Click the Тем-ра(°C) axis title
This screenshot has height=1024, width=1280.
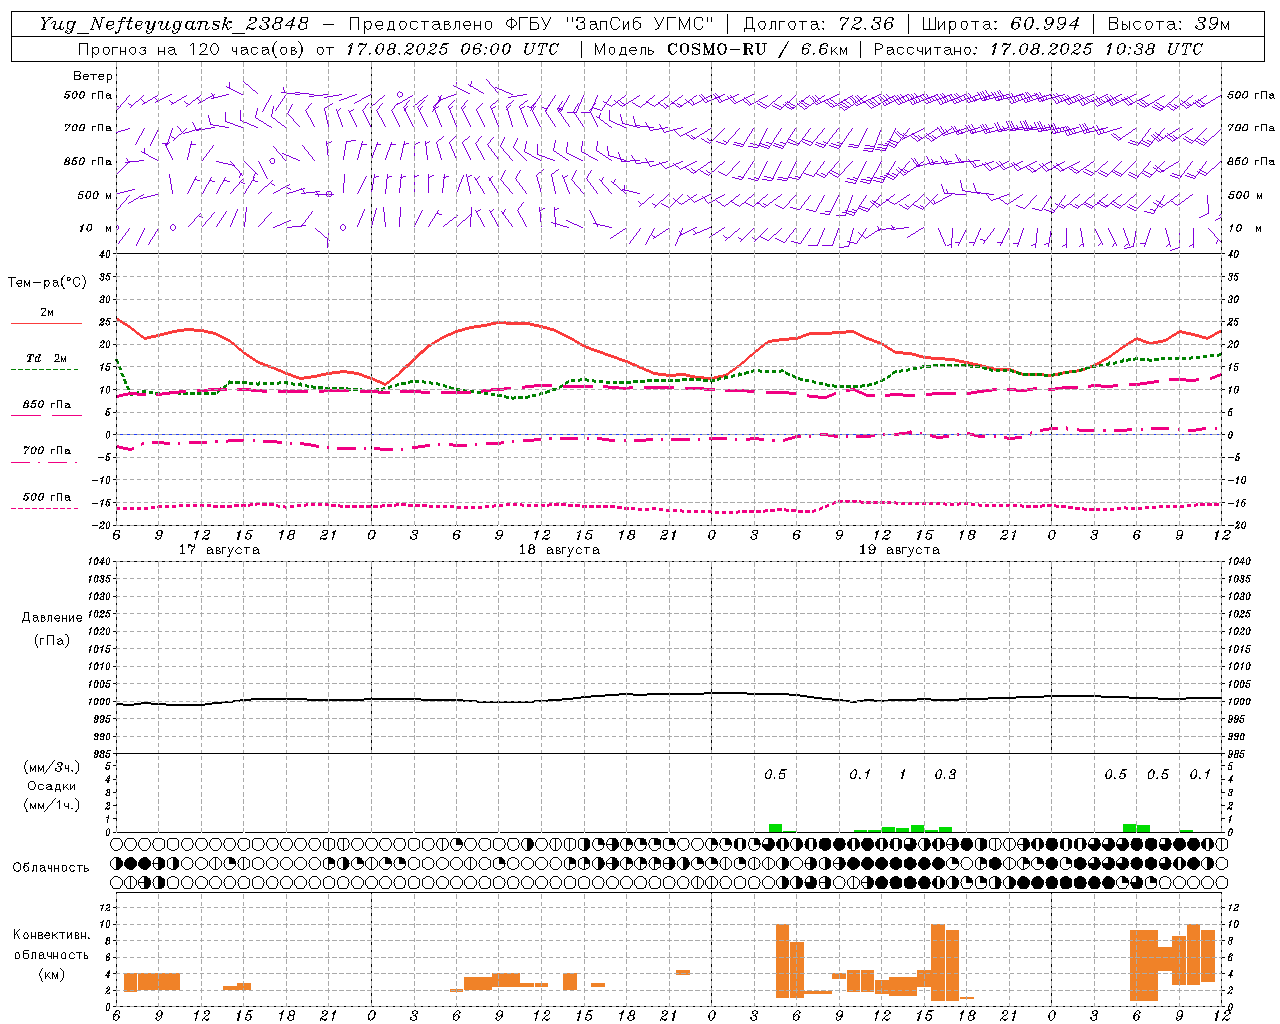[47, 283]
